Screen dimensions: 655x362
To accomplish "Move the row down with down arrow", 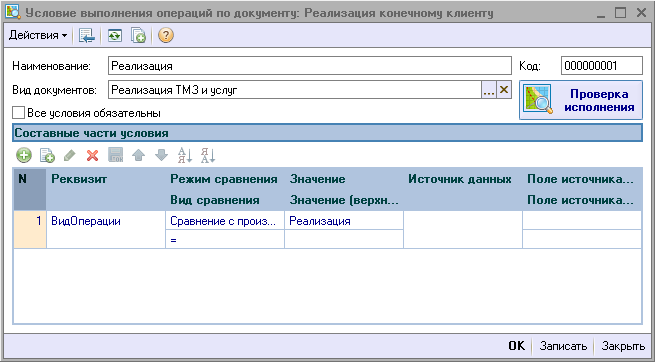I will pyautogui.click(x=161, y=156).
